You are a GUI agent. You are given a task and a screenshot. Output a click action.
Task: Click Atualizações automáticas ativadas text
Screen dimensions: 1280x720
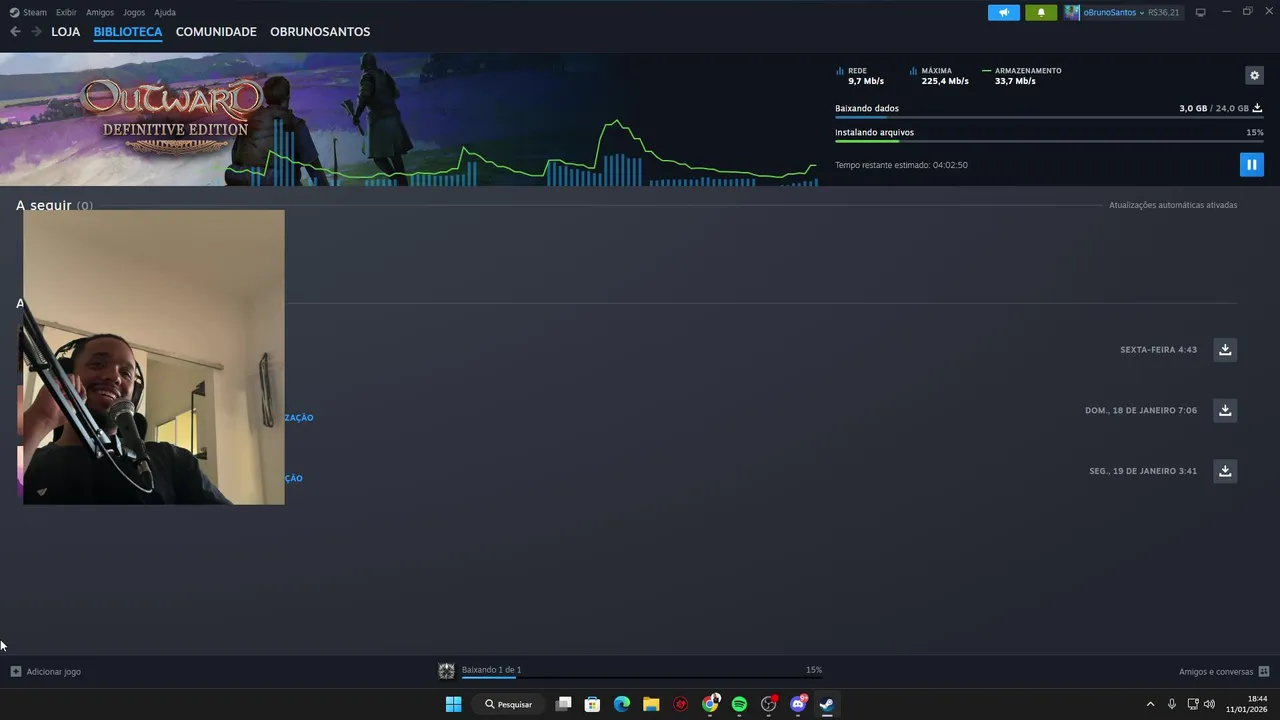coord(1173,205)
